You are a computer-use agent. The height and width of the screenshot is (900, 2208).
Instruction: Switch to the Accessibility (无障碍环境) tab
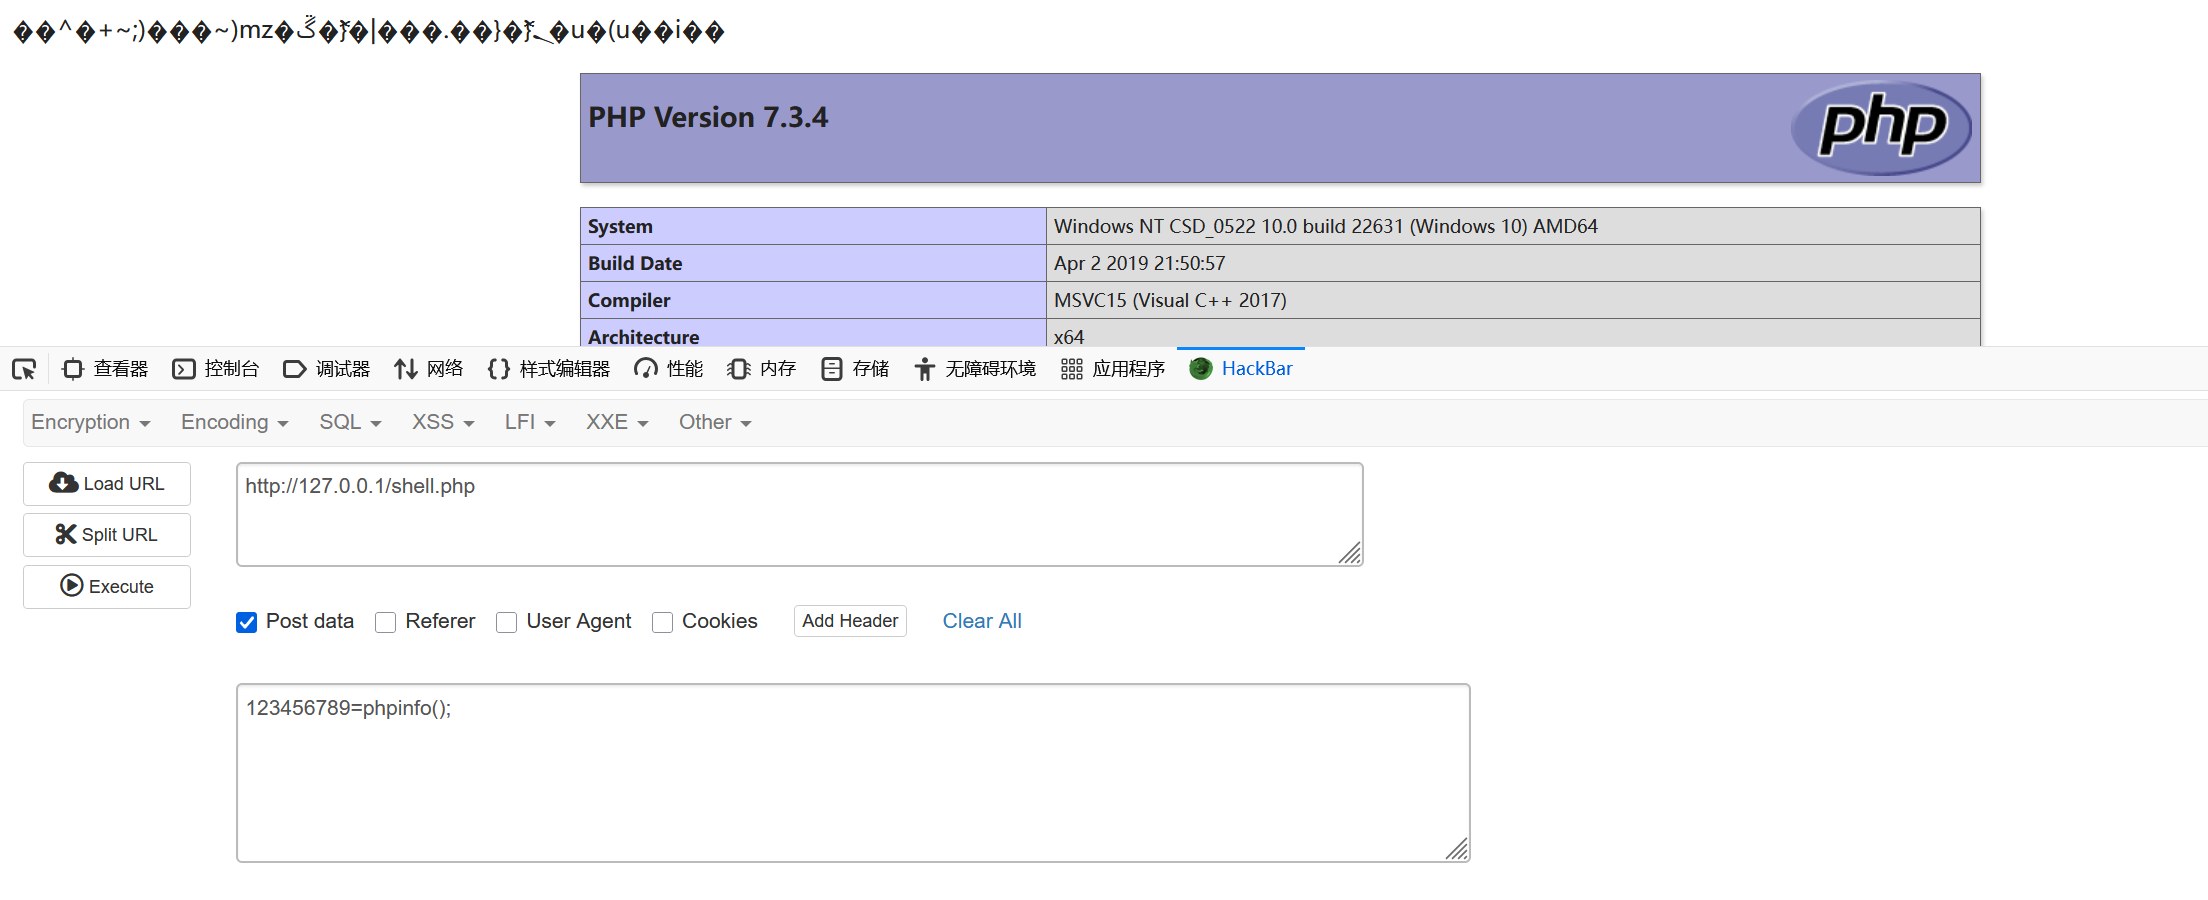coord(975,369)
